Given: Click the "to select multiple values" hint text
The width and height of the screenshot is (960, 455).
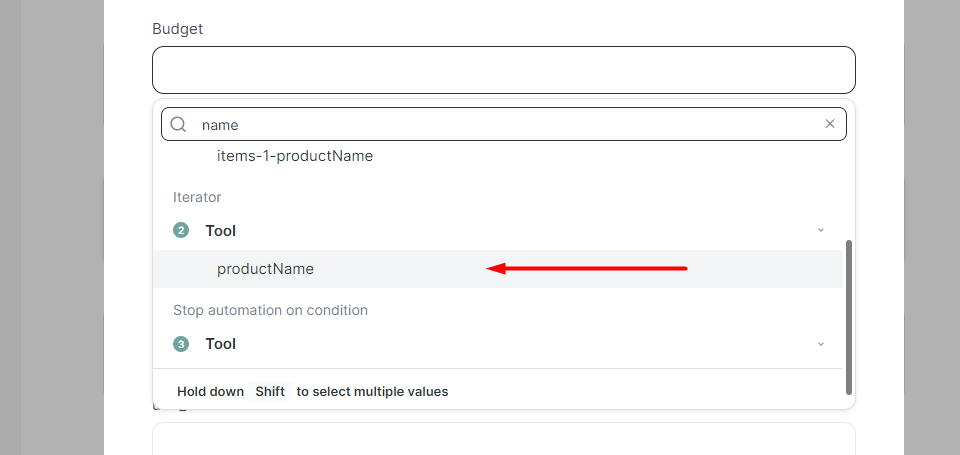Looking at the screenshot, I should click(x=372, y=391).
